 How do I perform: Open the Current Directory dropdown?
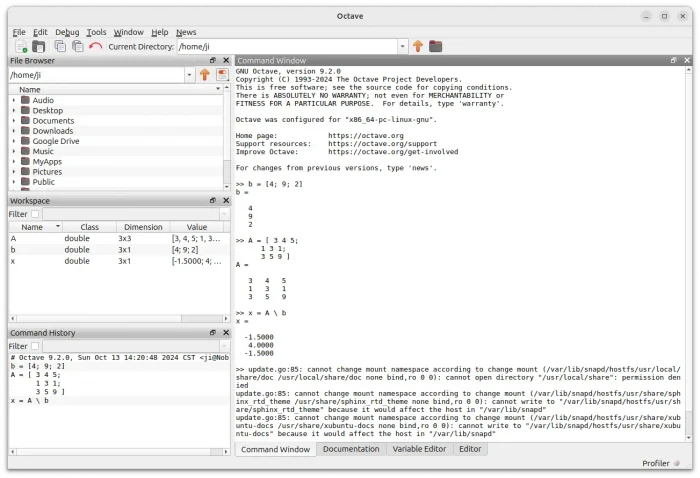(x=402, y=46)
